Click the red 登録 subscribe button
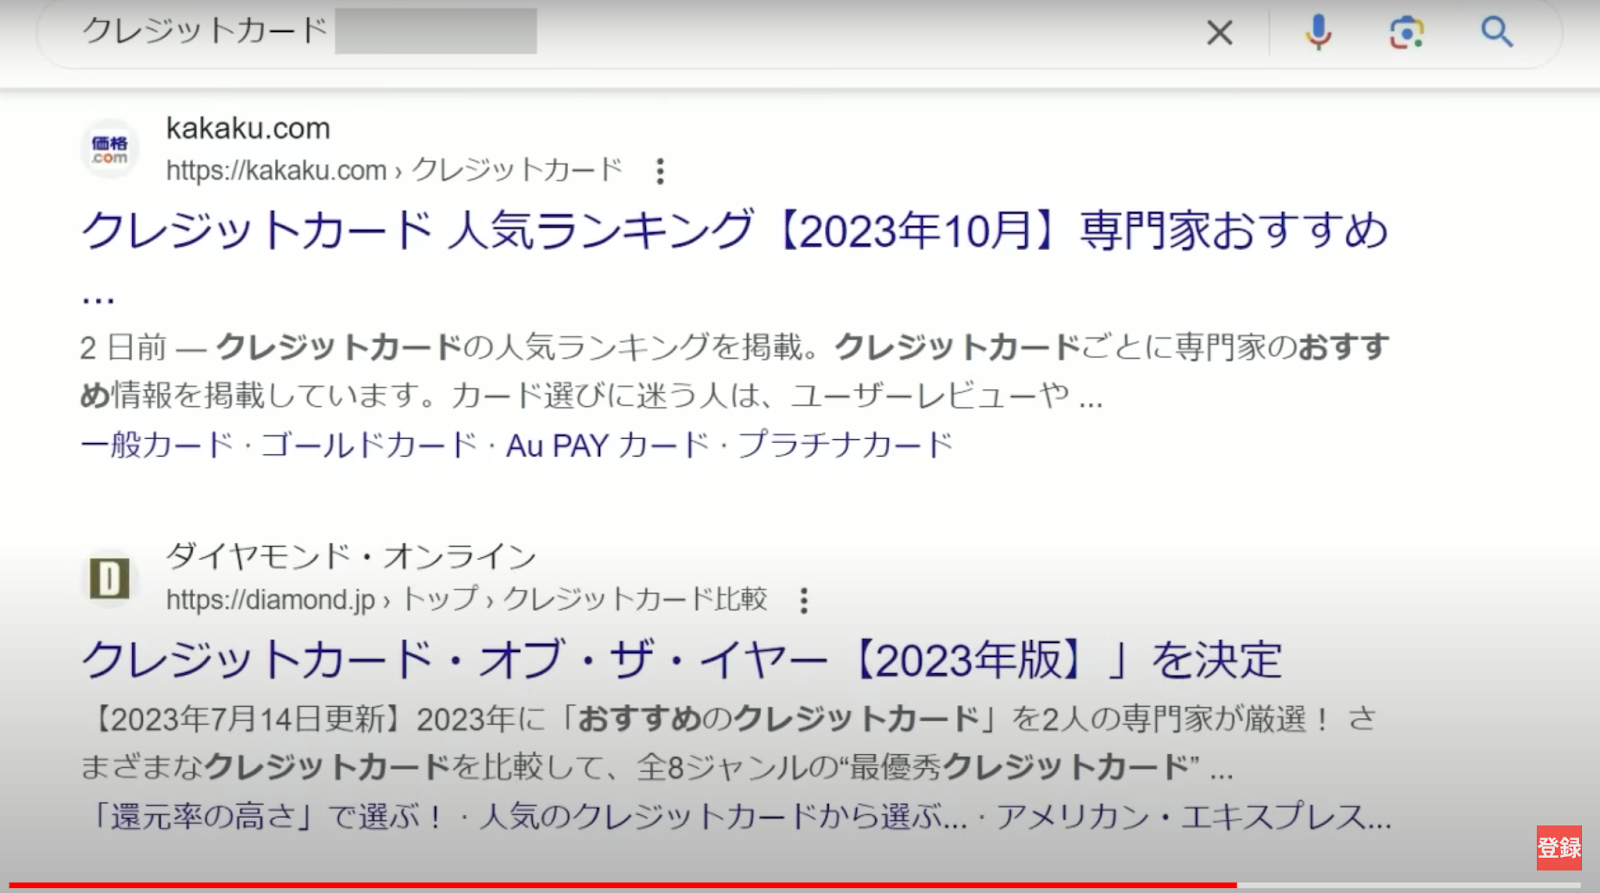Viewport: 1600px width, 893px height. 1559,848
